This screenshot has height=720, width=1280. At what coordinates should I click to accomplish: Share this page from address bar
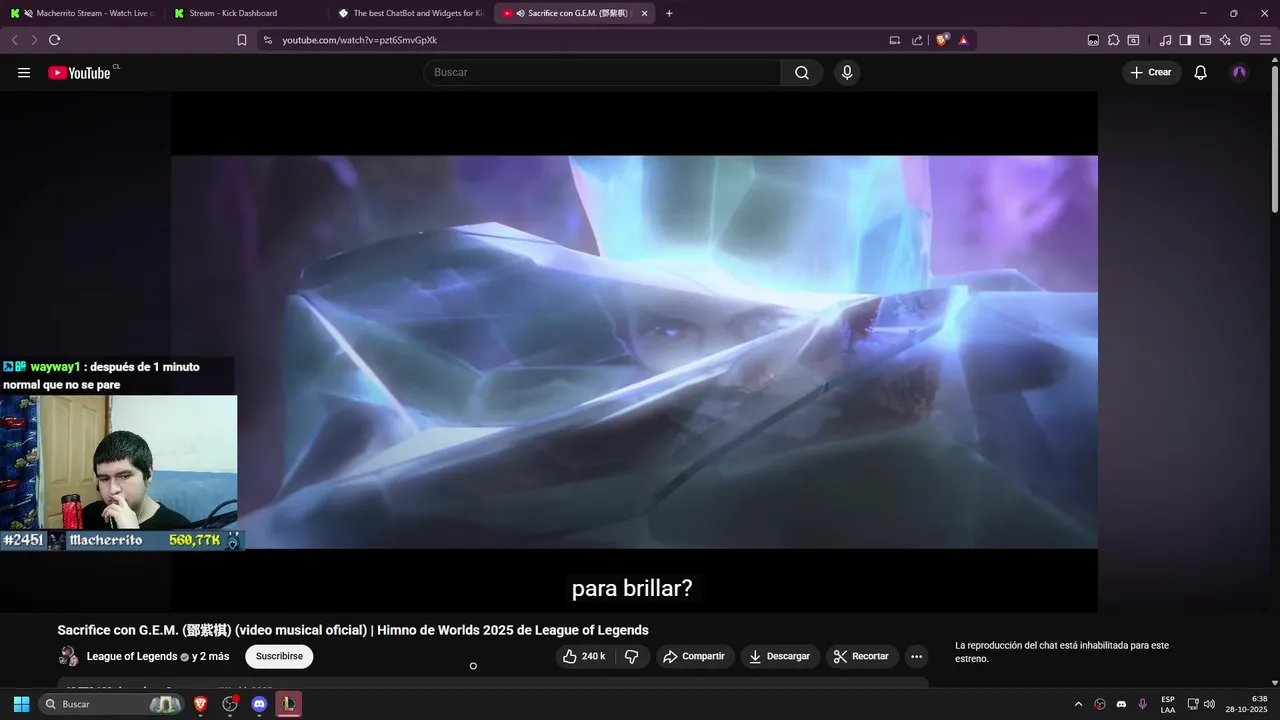[917, 40]
